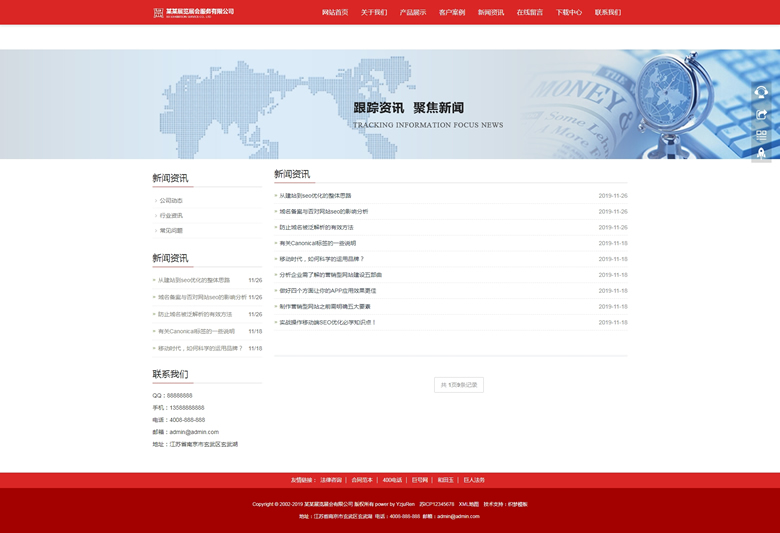Expand the 行业资讯 sidebar category
Viewport: 780px width, 533px height.
click(171, 215)
